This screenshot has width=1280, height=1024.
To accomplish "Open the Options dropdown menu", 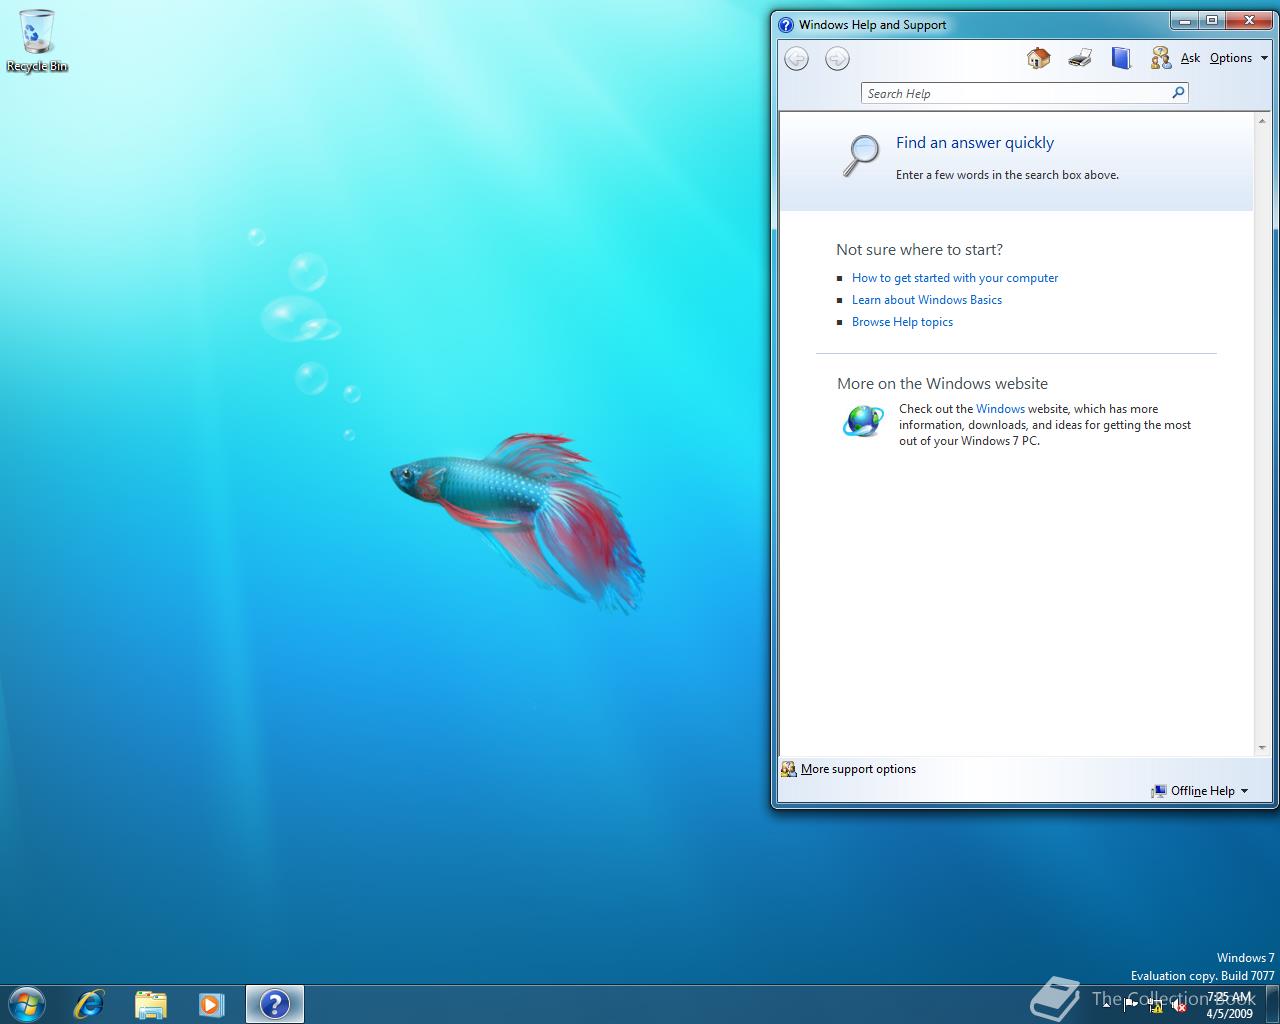I will 1238,58.
